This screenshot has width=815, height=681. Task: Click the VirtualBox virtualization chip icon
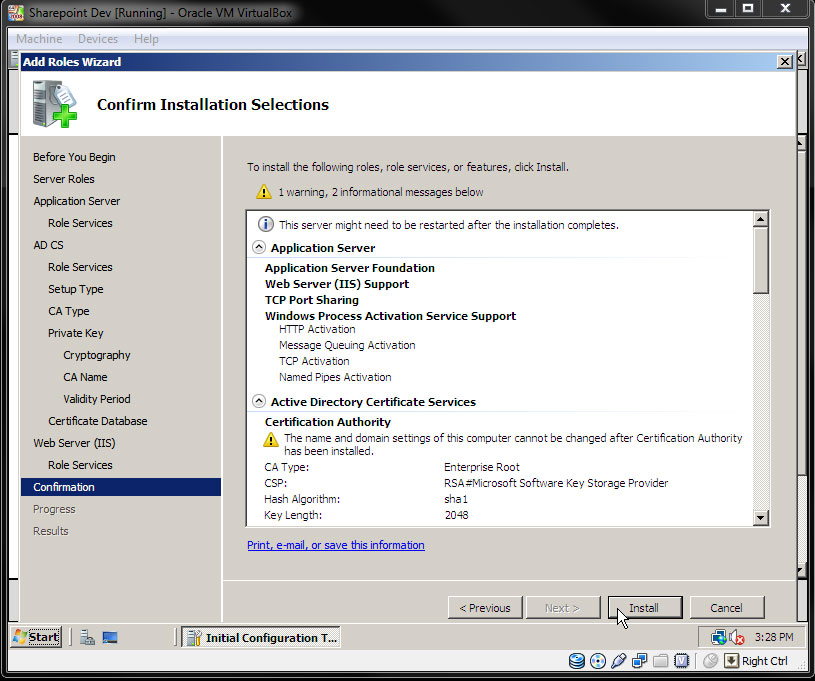point(681,661)
